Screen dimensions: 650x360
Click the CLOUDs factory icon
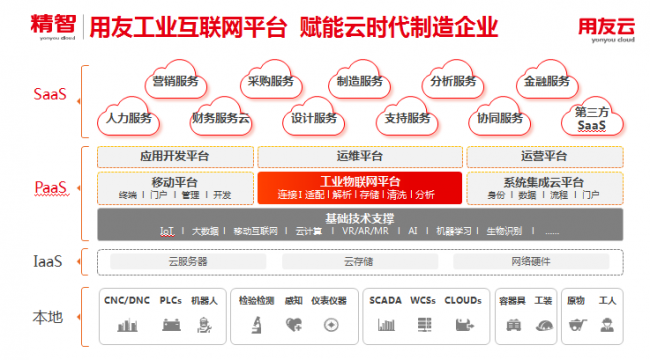click(x=464, y=325)
